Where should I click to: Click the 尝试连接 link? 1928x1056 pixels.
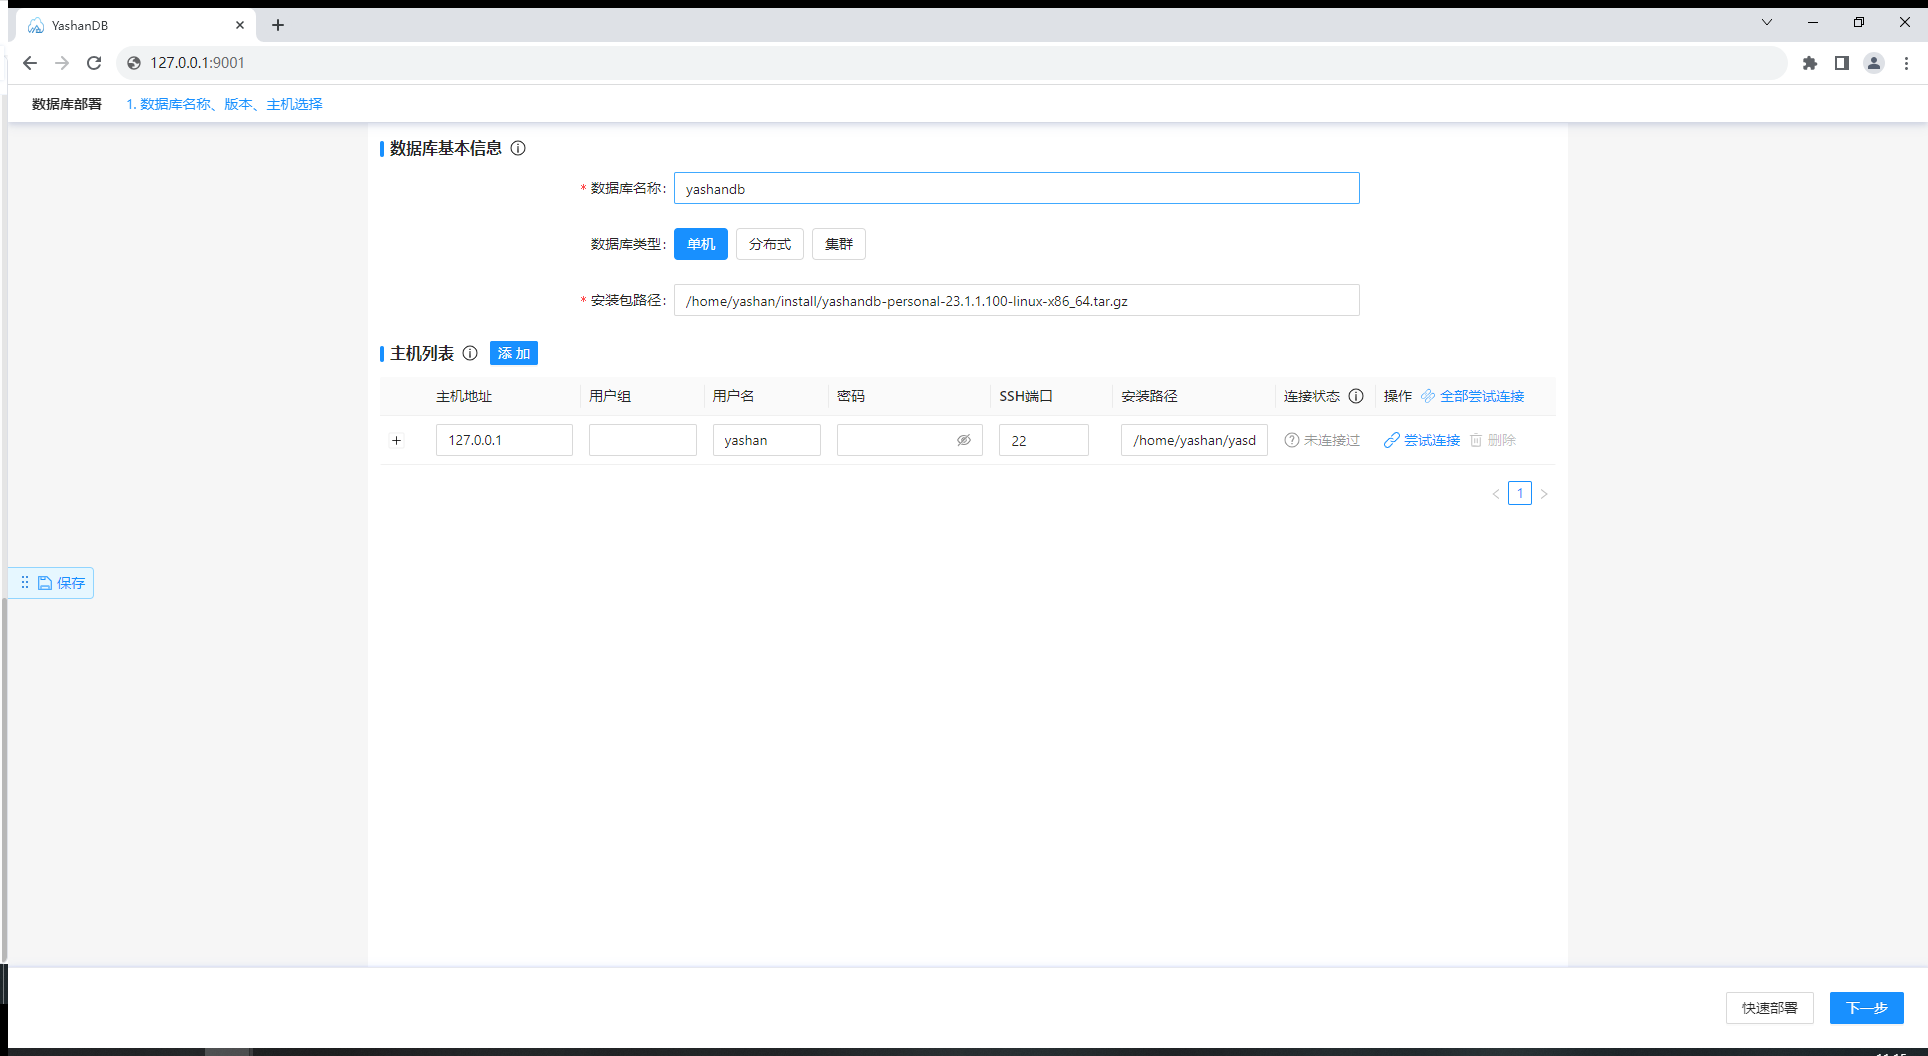pos(1422,440)
